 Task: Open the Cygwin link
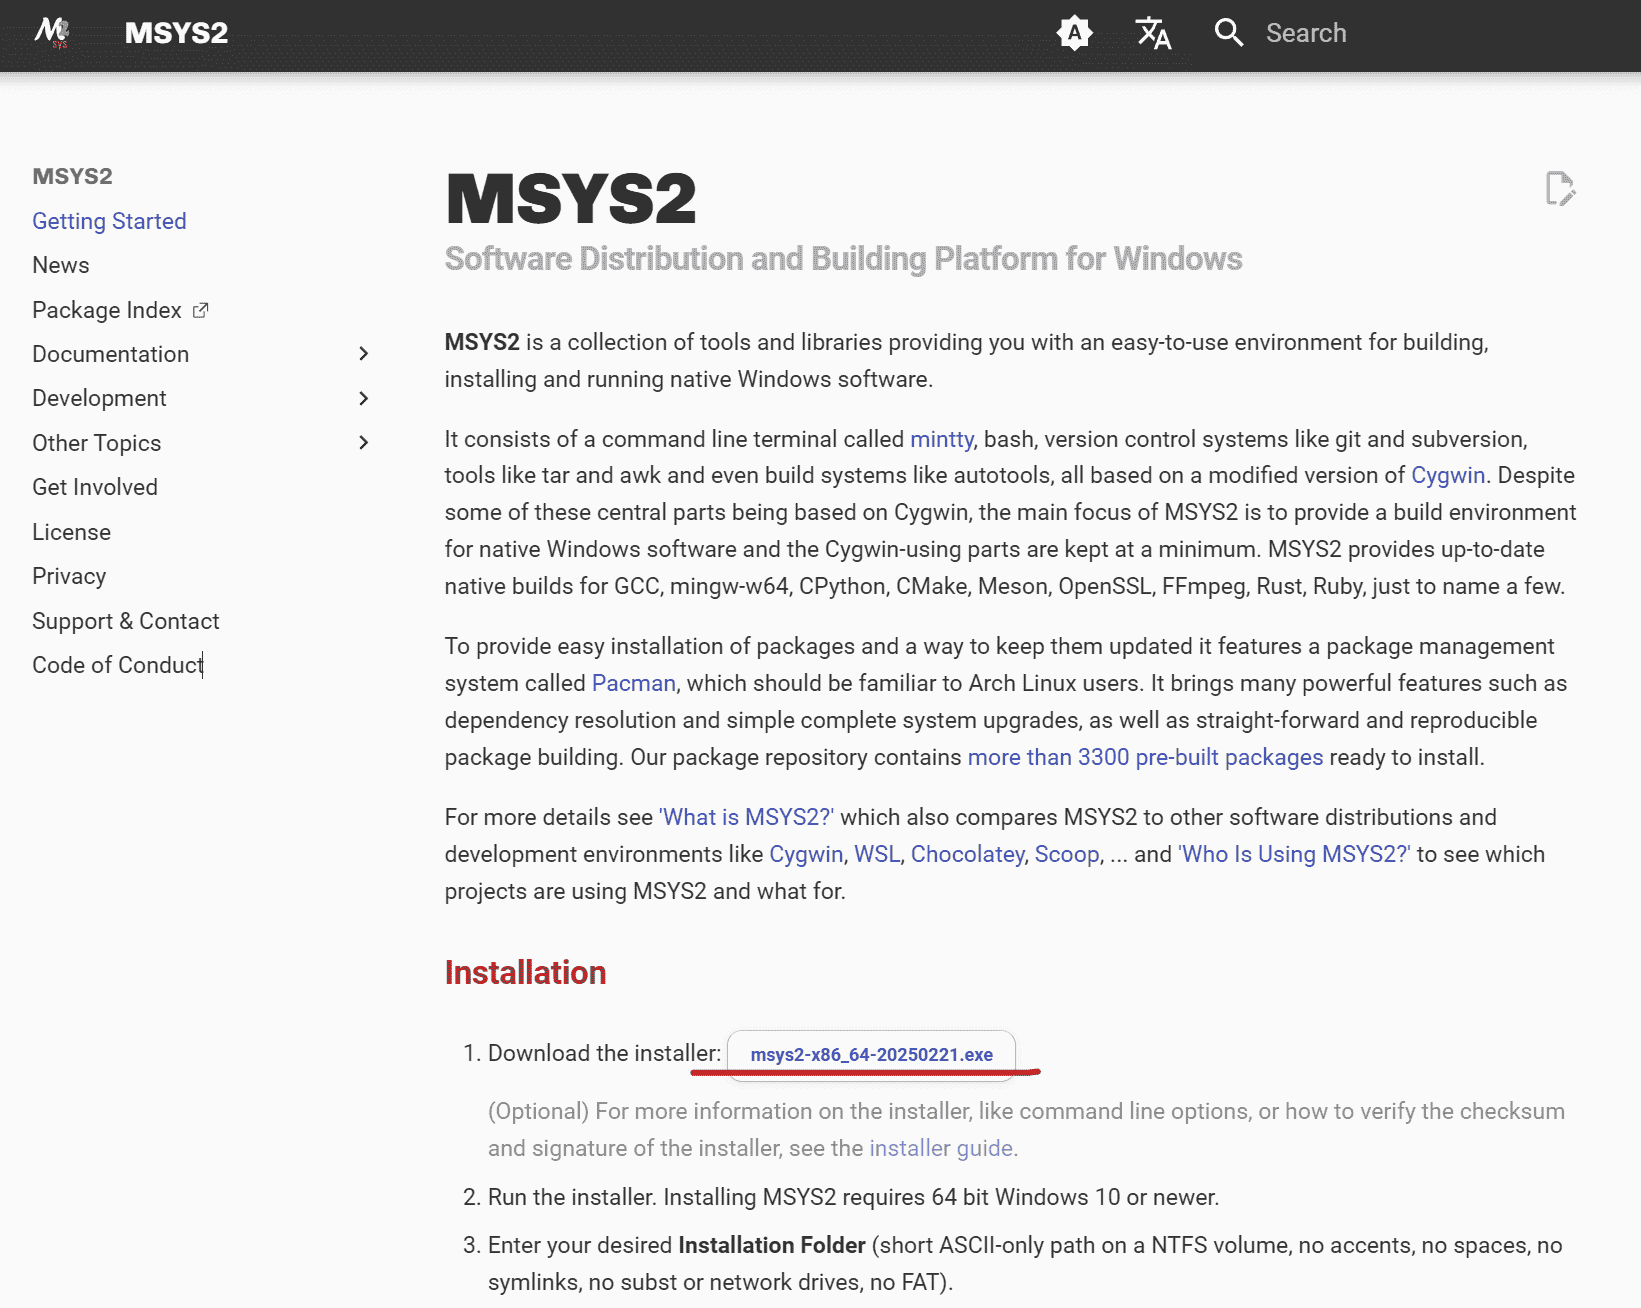pyautogui.click(x=1447, y=475)
